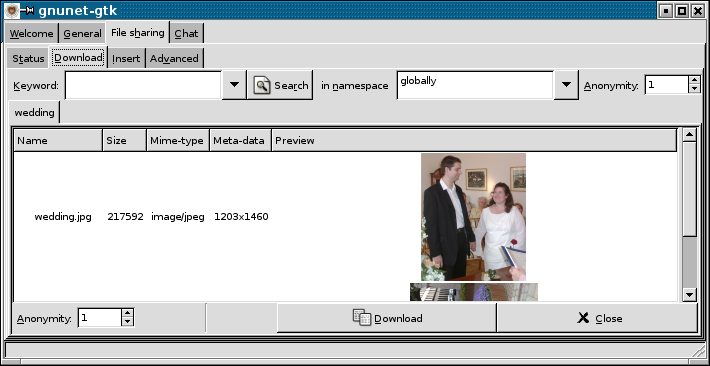This screenshot has width=710, height=366.
Task: Click the results vertical scrollbar thumb
Action: pyautogui.click(x=689, y=189)
